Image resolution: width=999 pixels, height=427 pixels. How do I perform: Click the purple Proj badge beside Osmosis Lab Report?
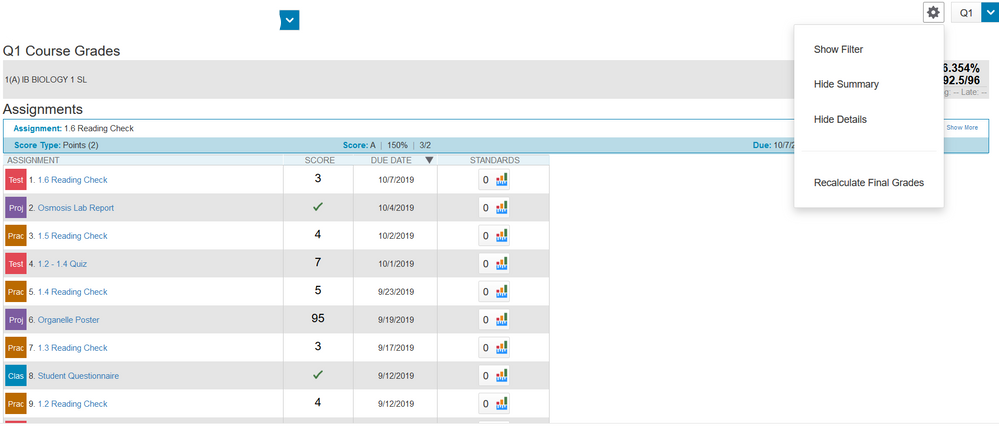coord(15,208)
